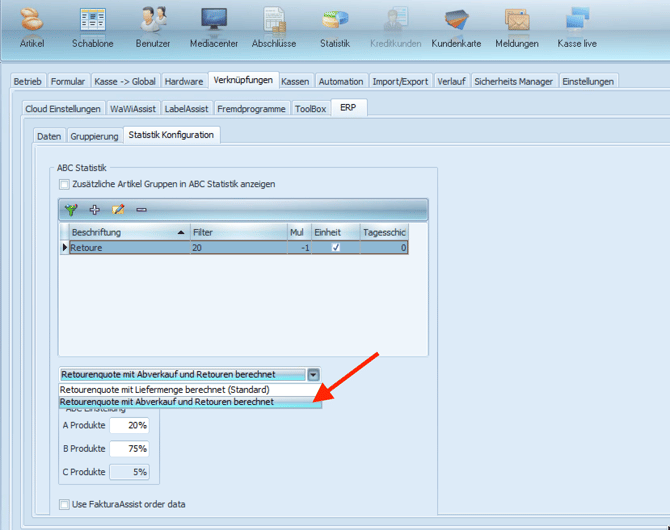This screenshot has height=530, width=670.
Task: Open the Schablone template icon
Action: (92, 20)
